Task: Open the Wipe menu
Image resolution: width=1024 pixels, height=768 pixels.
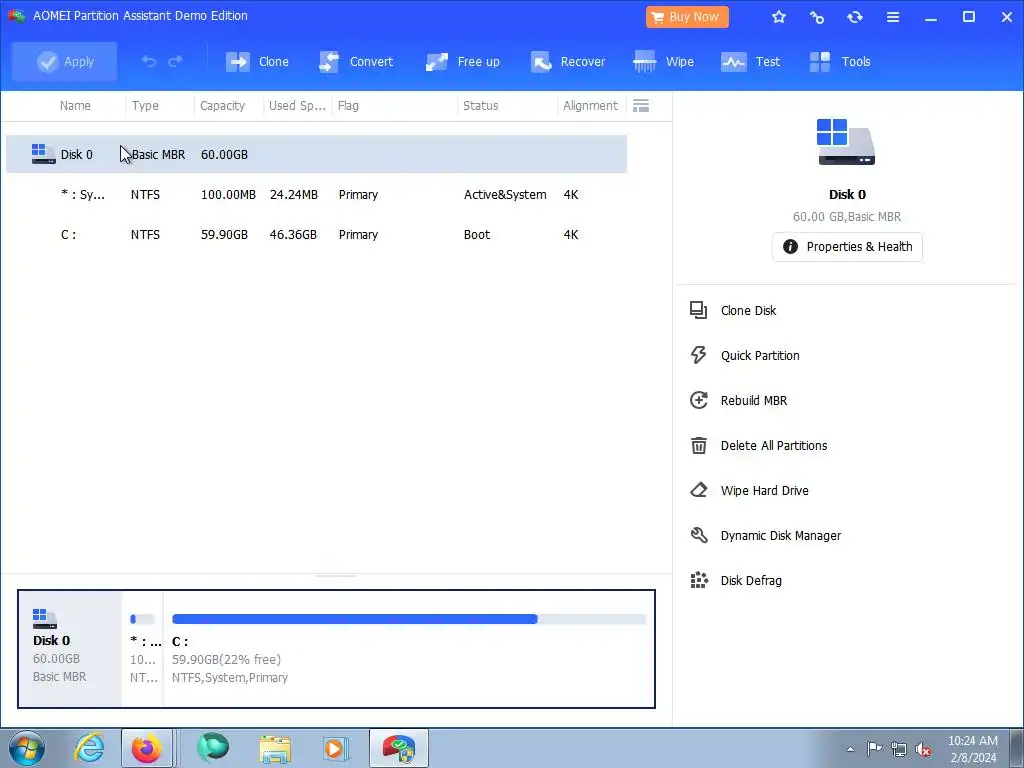Action: (664, 61)
